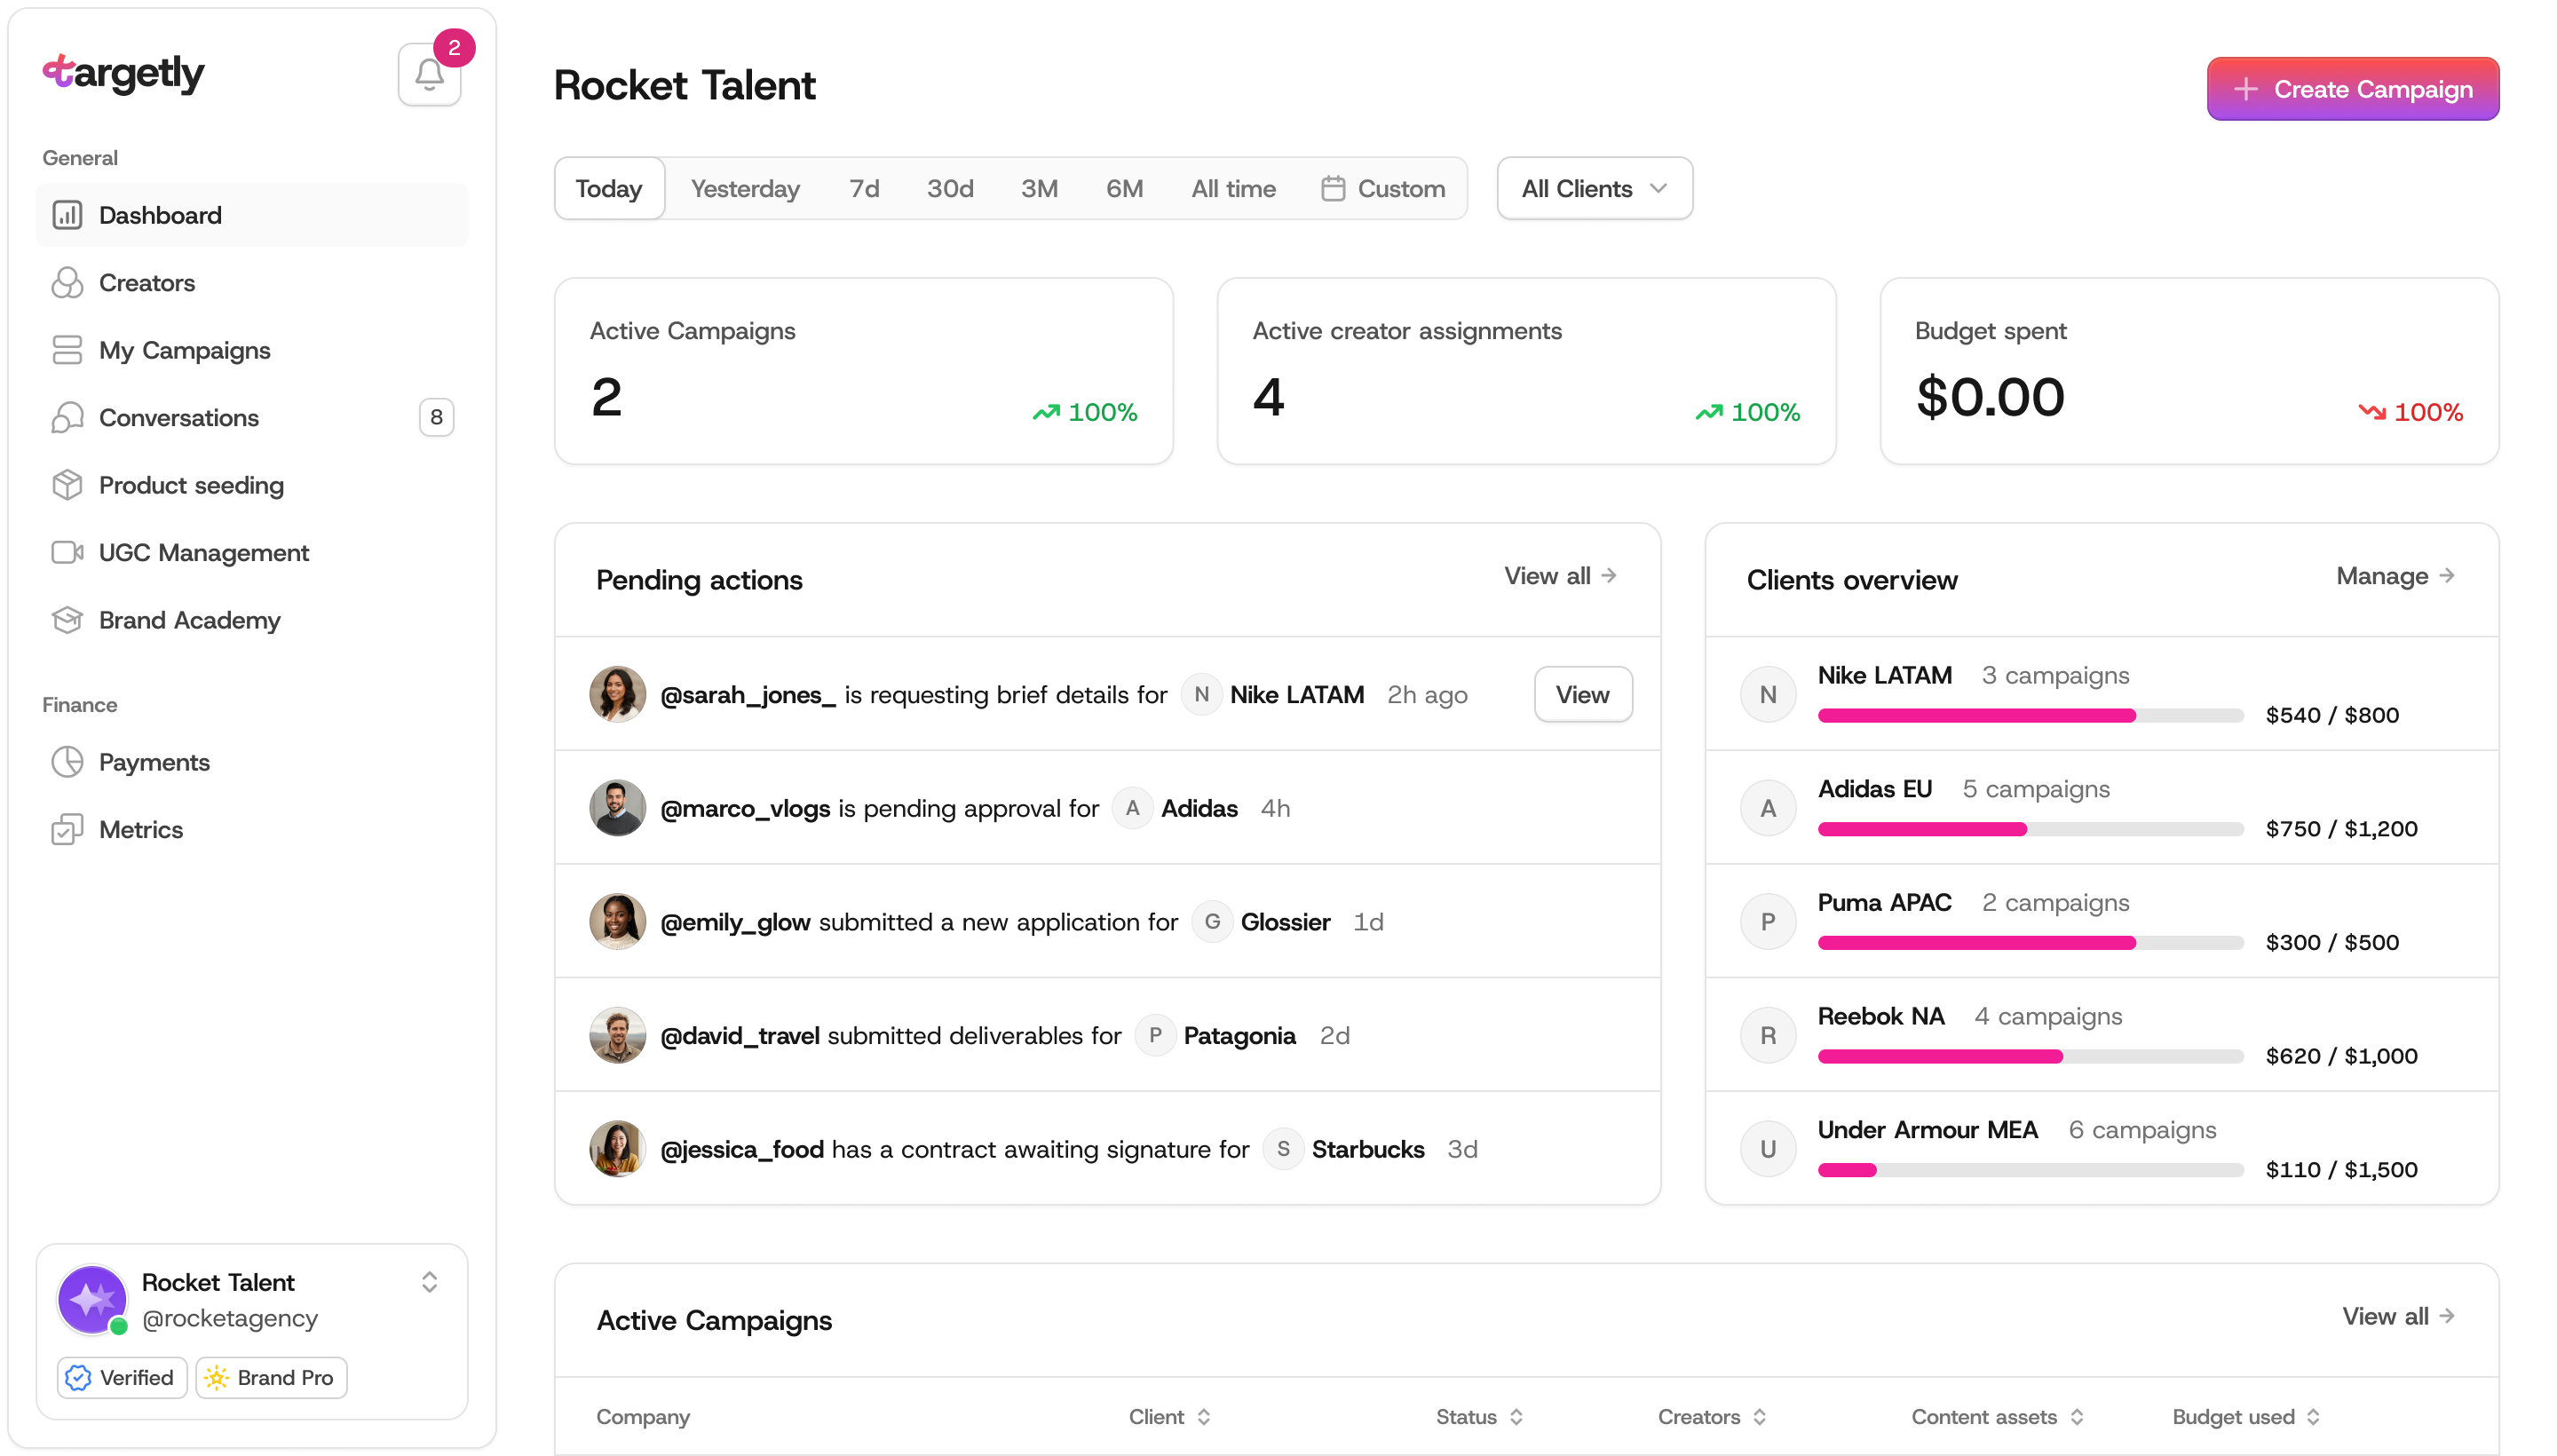Click View button for @sarah_jones_ request
The image size is (2557, 1456).
click(1582, 694)
